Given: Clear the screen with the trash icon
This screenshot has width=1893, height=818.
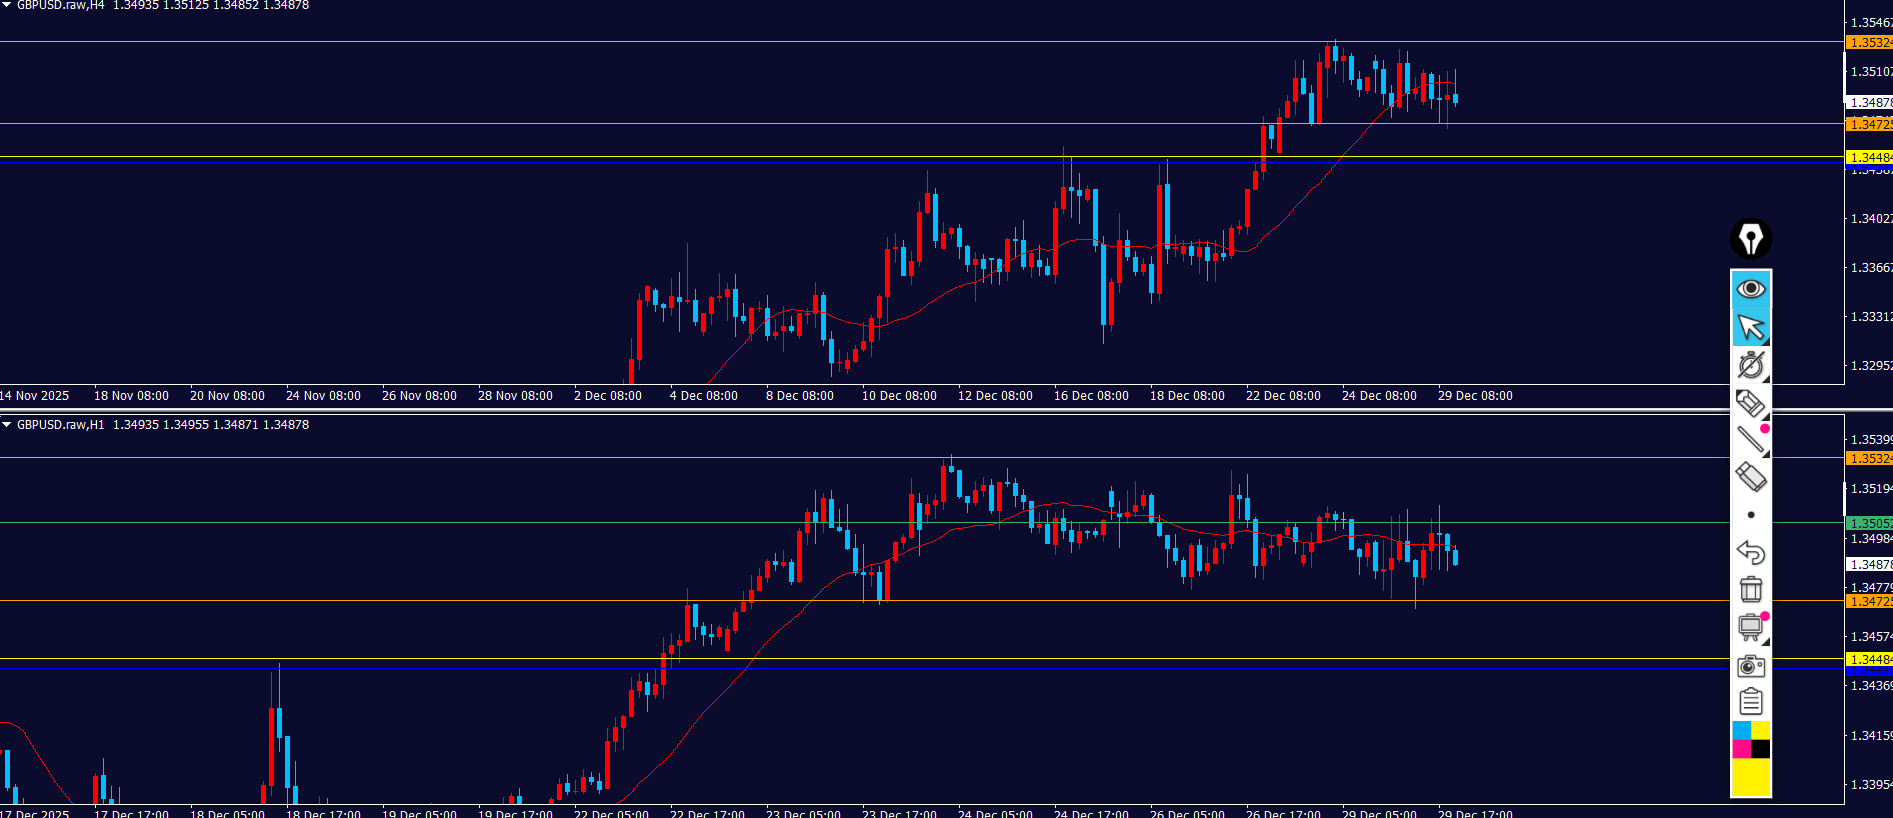Looking at the screenshot, I should [x=1751, y=589].
